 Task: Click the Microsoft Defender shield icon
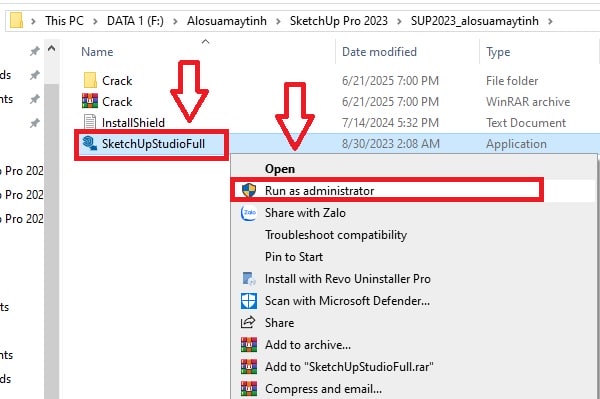tap(249, 301)
